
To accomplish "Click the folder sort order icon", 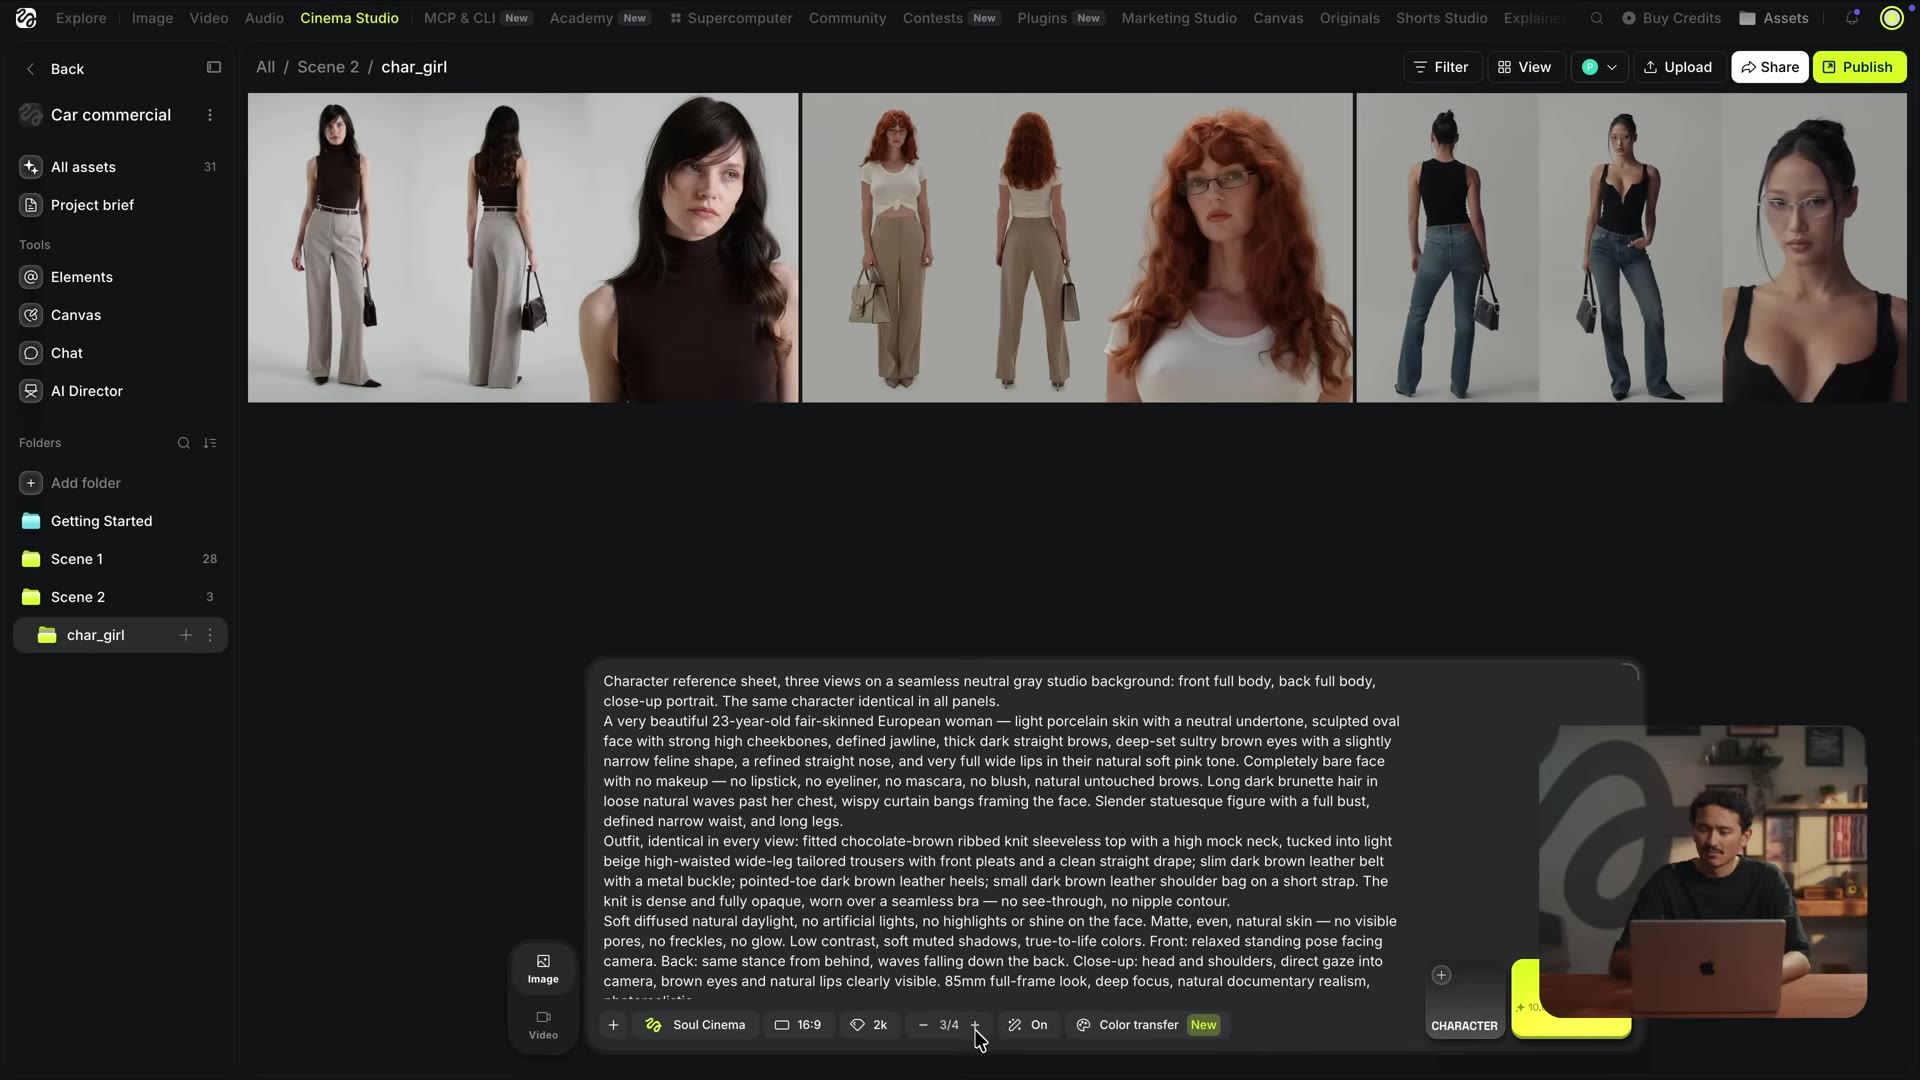I will pos(210,443).
